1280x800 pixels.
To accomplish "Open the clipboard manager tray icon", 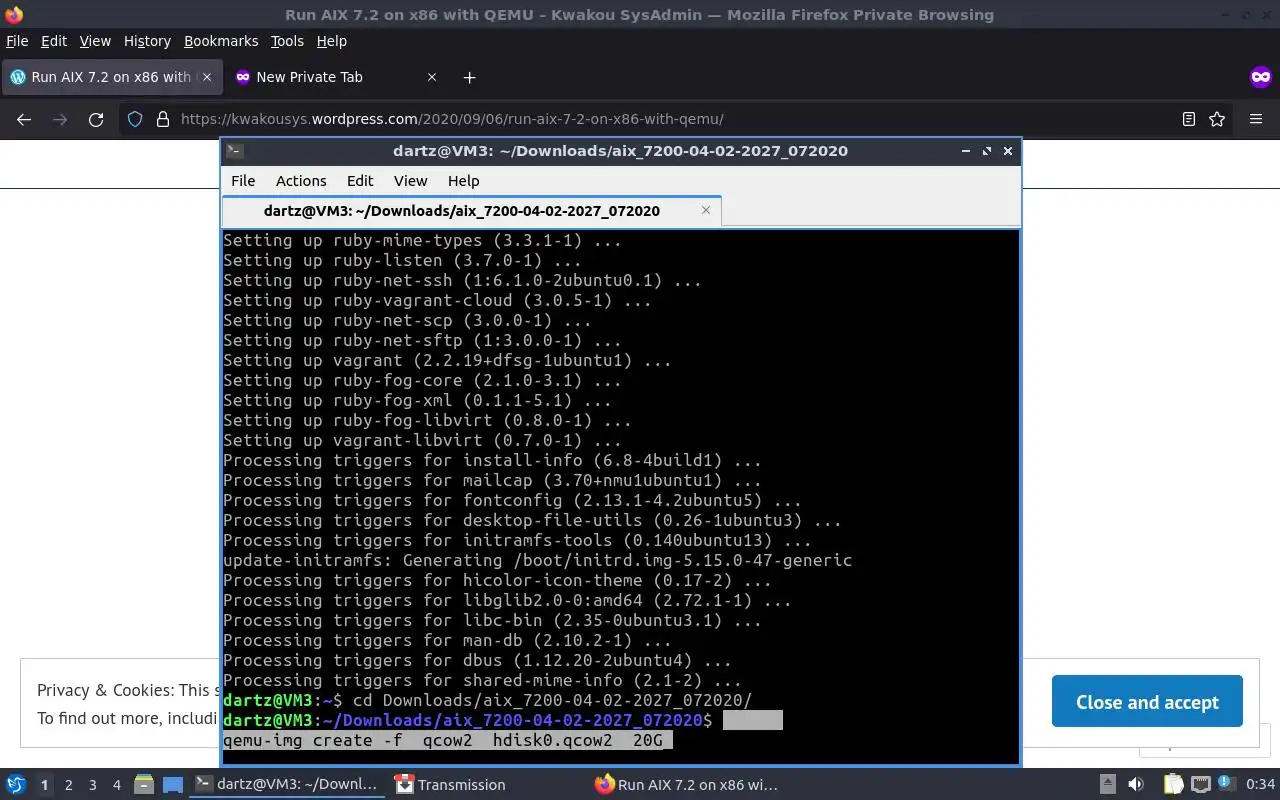I will 1173,785.
